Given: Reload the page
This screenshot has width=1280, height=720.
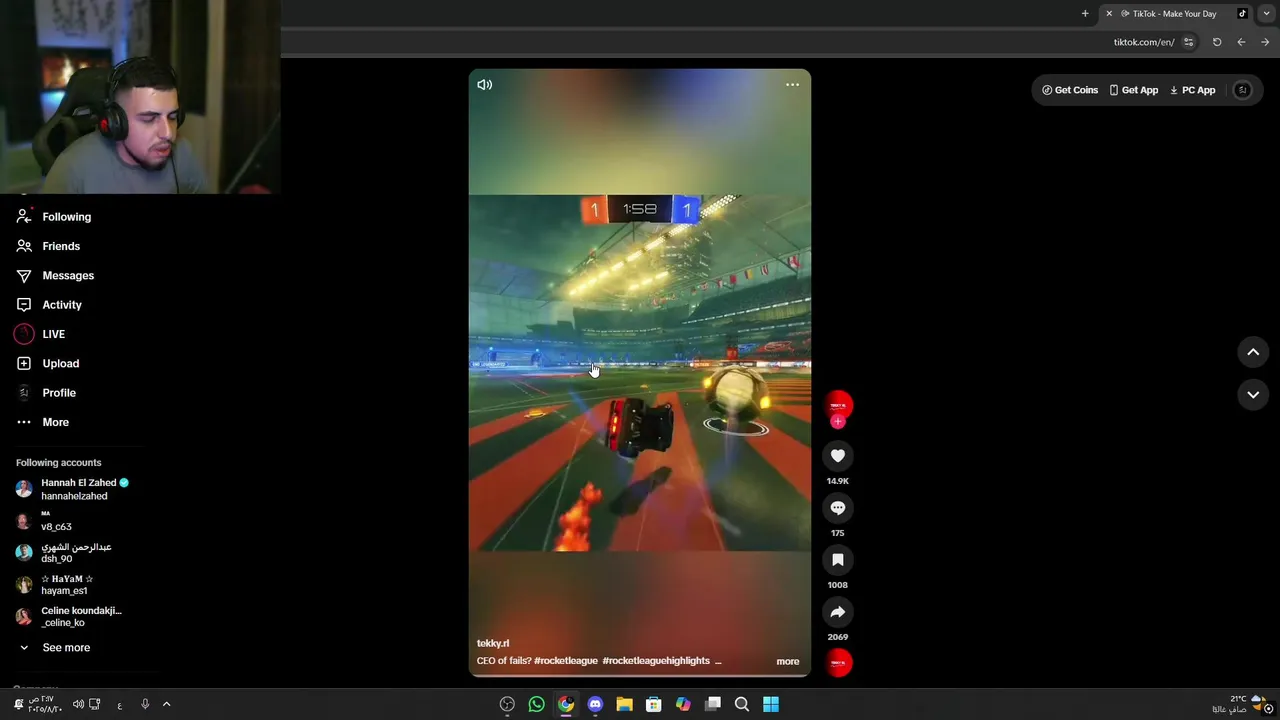Looking at the screenshot, I should (x=1217, y=42).
